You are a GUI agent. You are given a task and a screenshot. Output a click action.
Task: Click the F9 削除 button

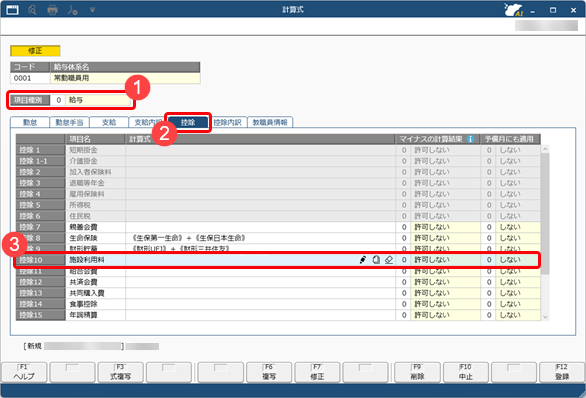pos(417,372)
